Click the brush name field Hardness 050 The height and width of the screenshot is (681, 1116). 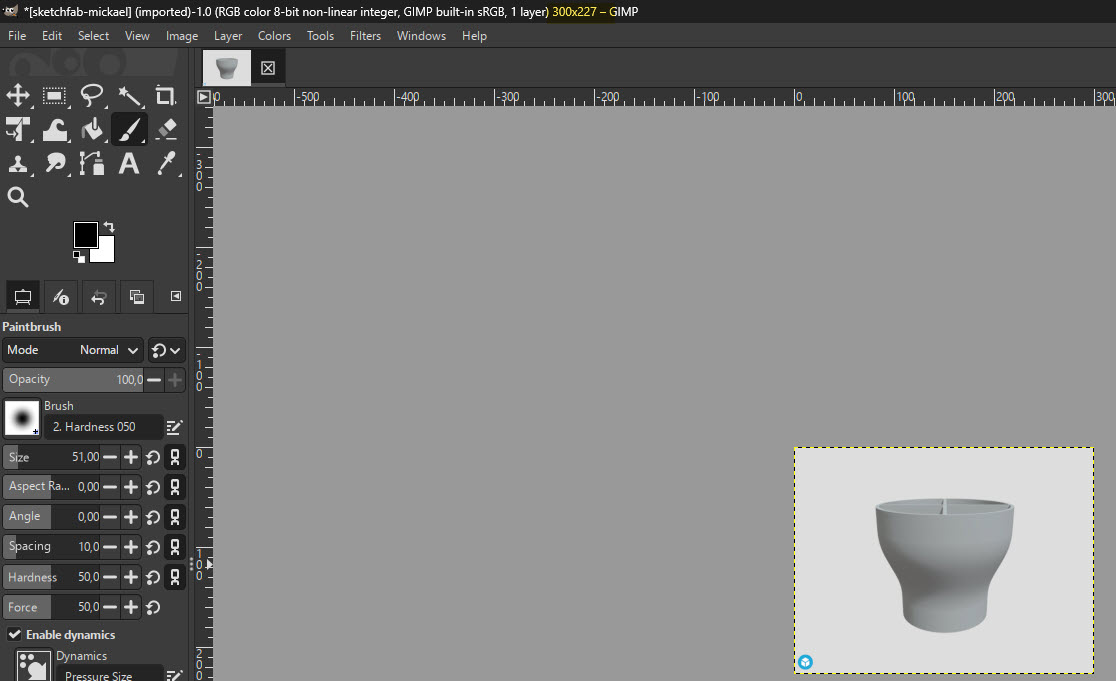coord(103,427)
